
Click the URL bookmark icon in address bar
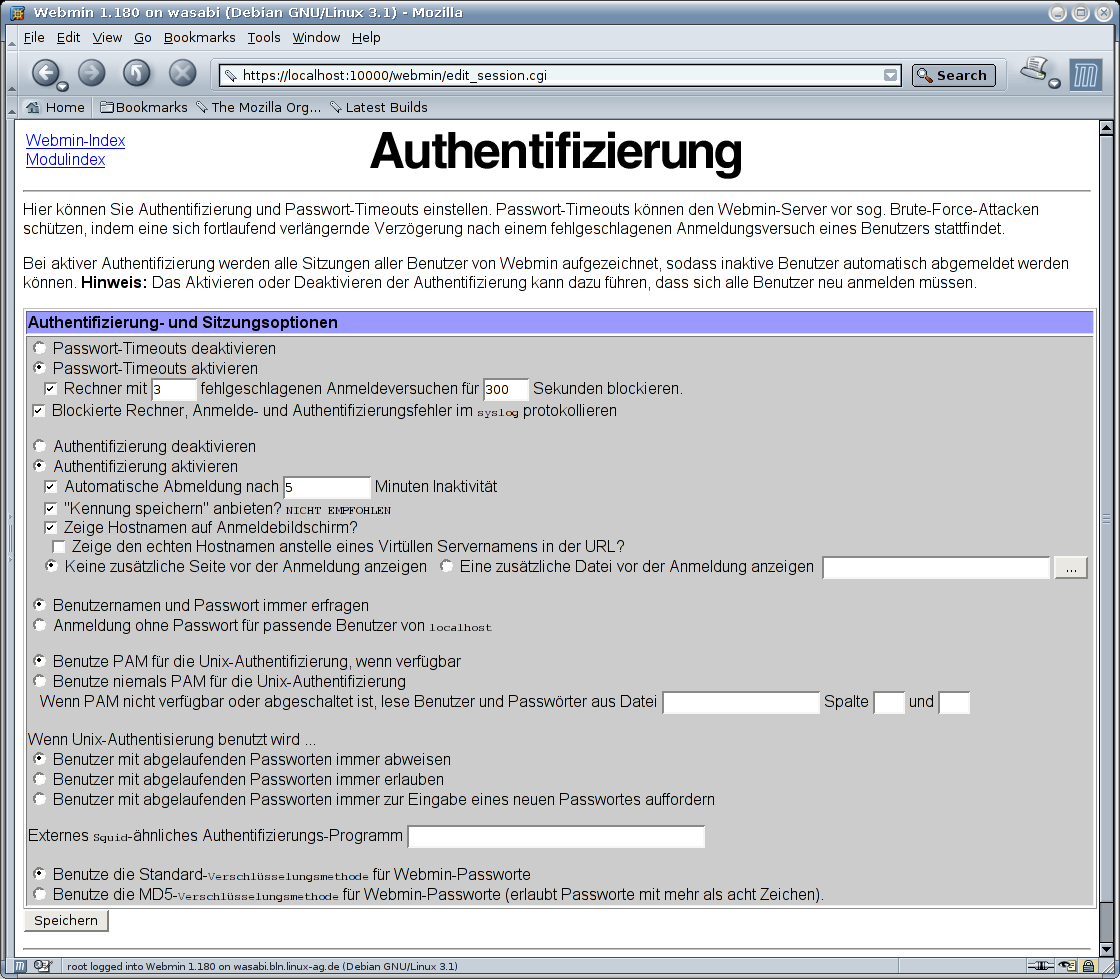click(230, 75)
